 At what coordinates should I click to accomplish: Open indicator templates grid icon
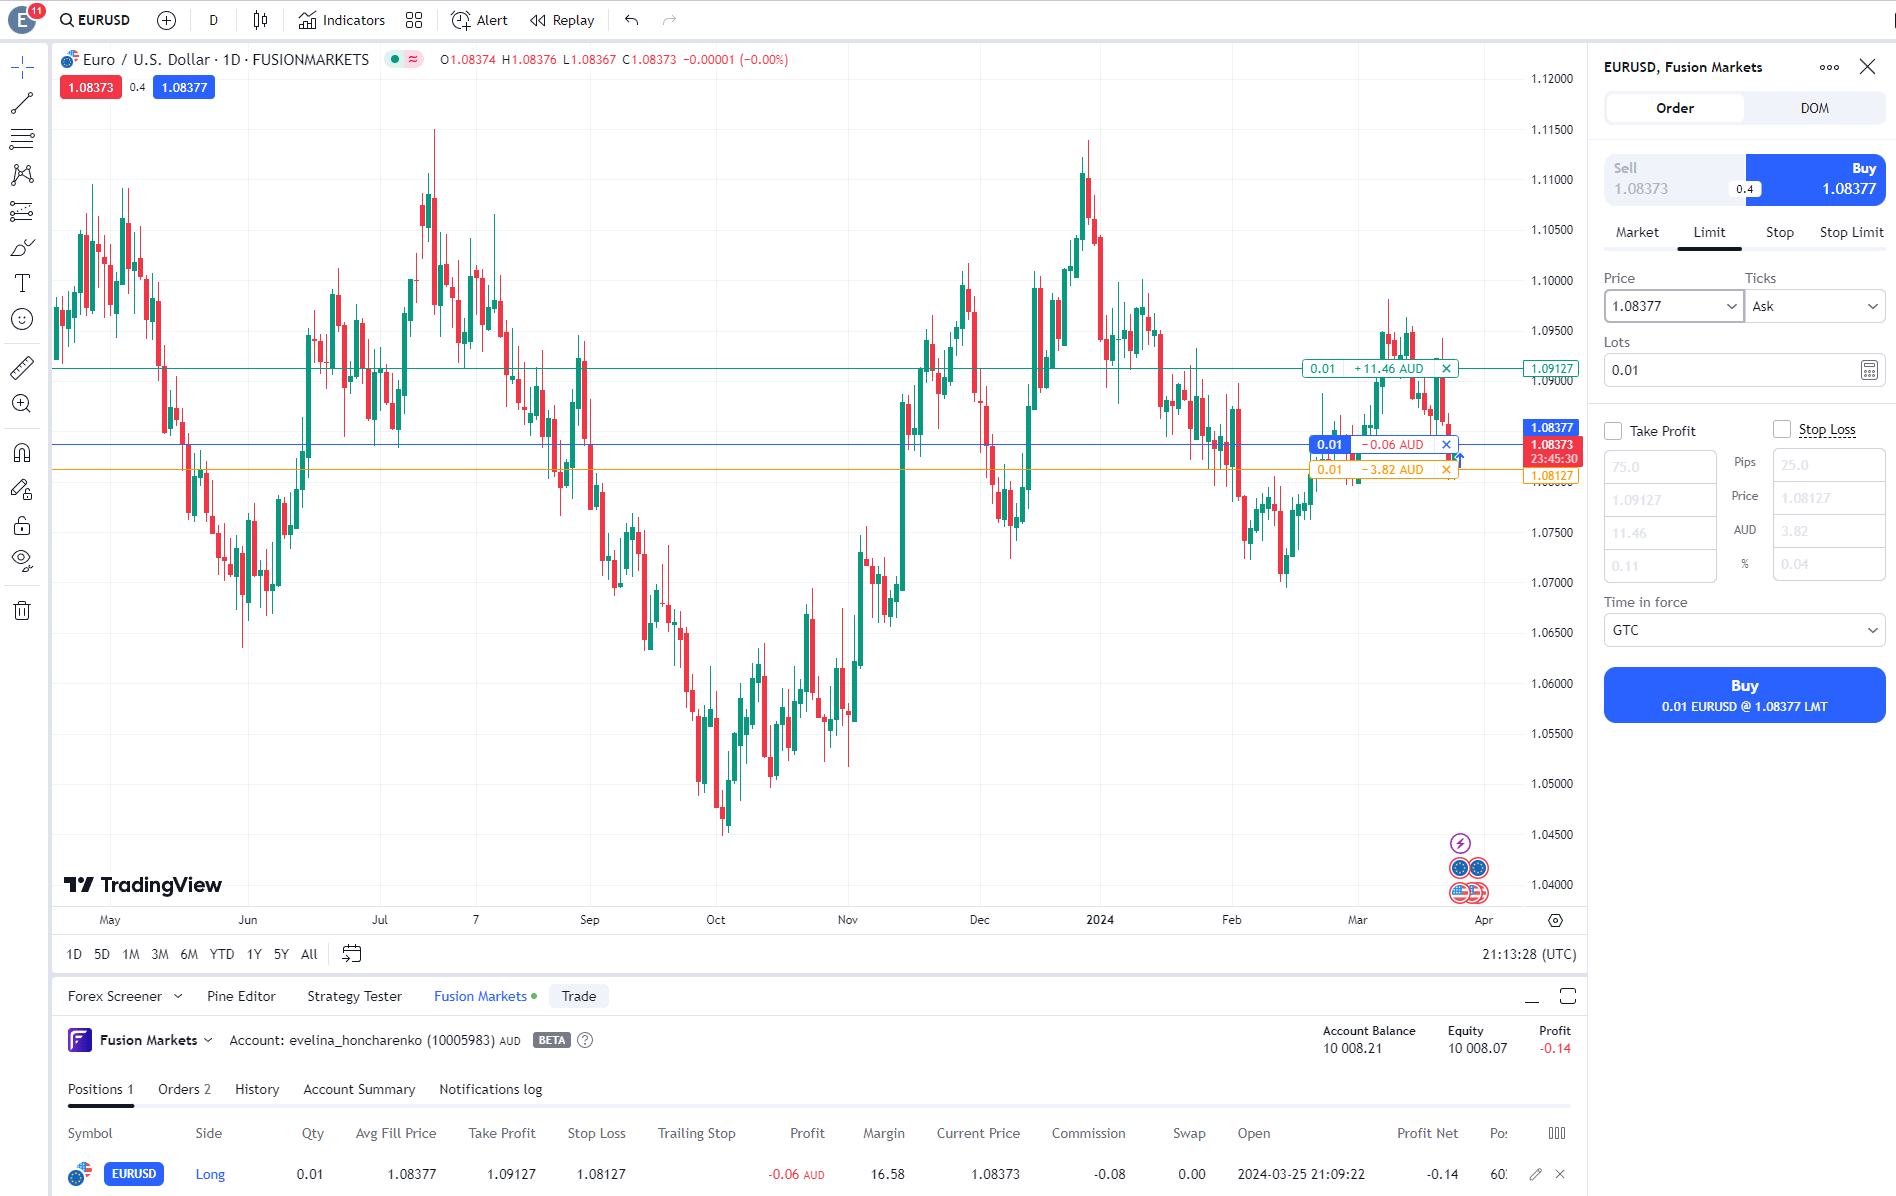point(414,20)
